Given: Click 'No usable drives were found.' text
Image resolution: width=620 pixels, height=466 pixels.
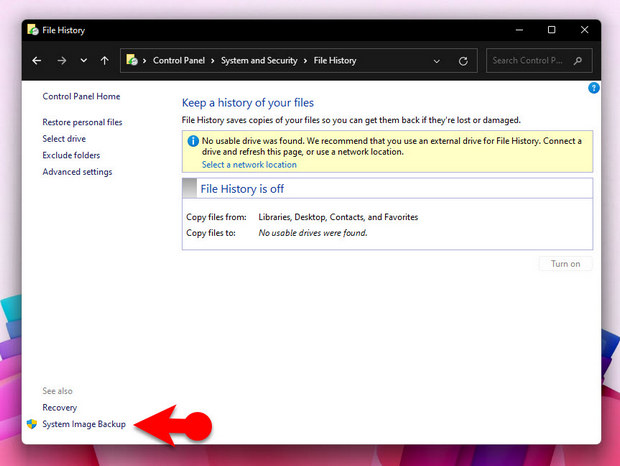Looking at the screenshot, I should [x=313, y=233].
